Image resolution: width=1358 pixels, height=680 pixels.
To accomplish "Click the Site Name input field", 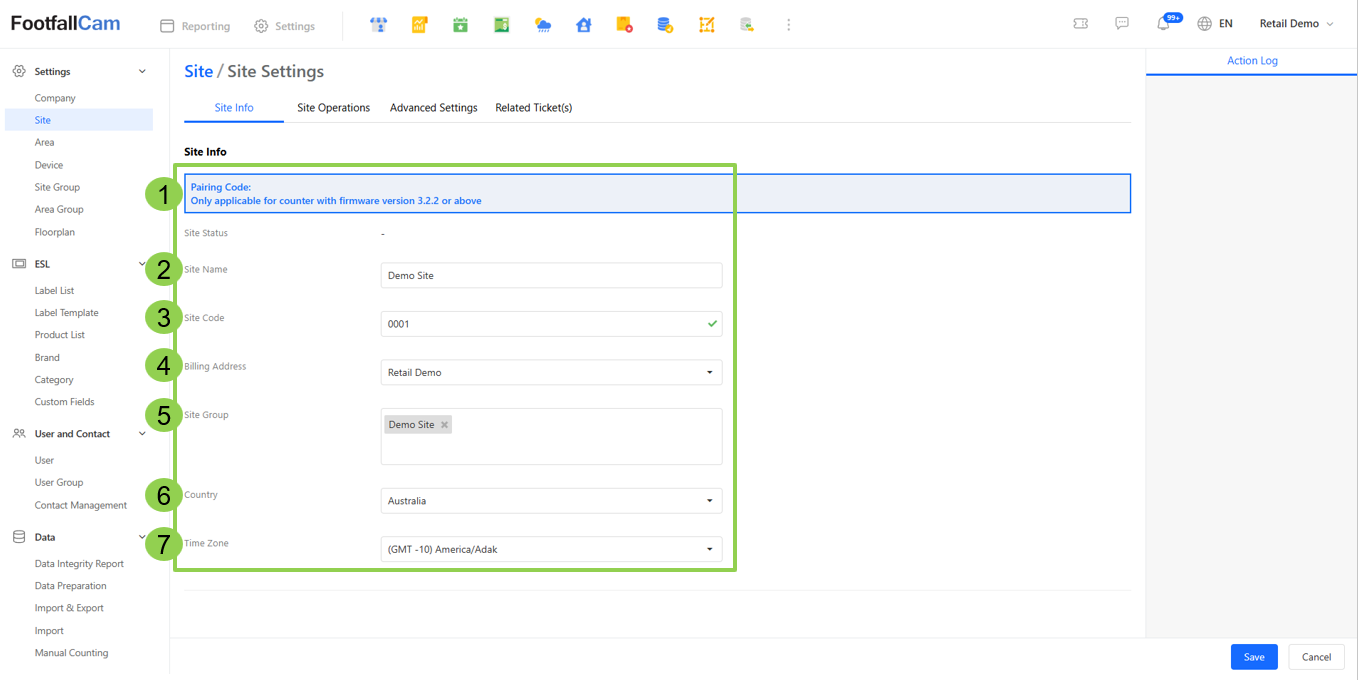I will click(x=551, y=275).
